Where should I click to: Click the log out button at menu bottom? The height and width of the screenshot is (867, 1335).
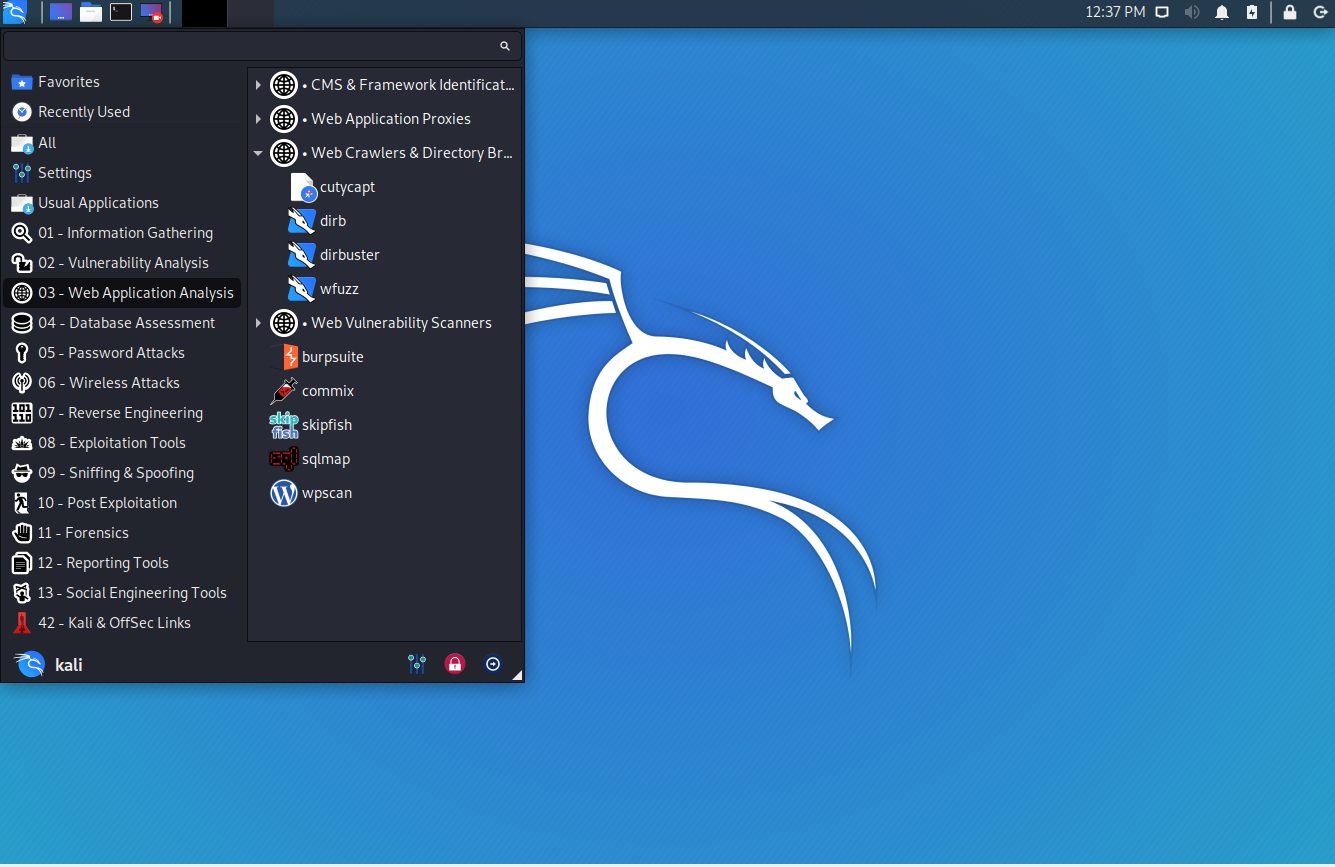point(493,664)
